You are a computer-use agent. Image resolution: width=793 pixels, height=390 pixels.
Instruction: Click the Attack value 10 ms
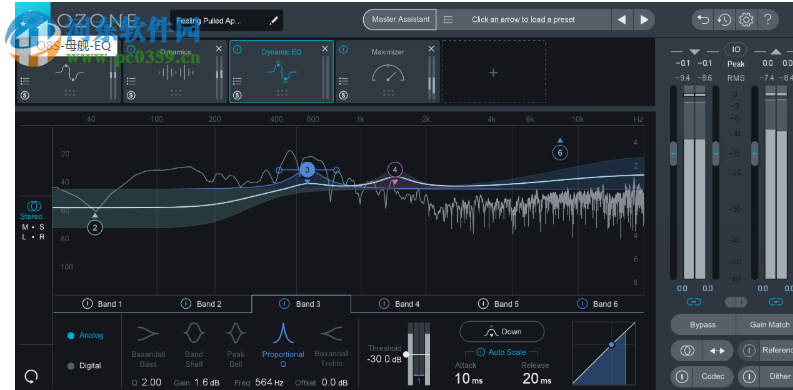pyautogui.click(x=468, y=378)
